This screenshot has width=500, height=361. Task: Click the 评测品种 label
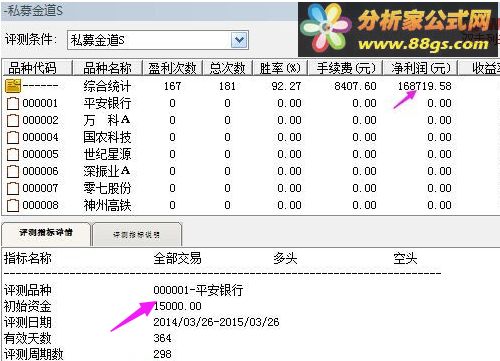28,290
